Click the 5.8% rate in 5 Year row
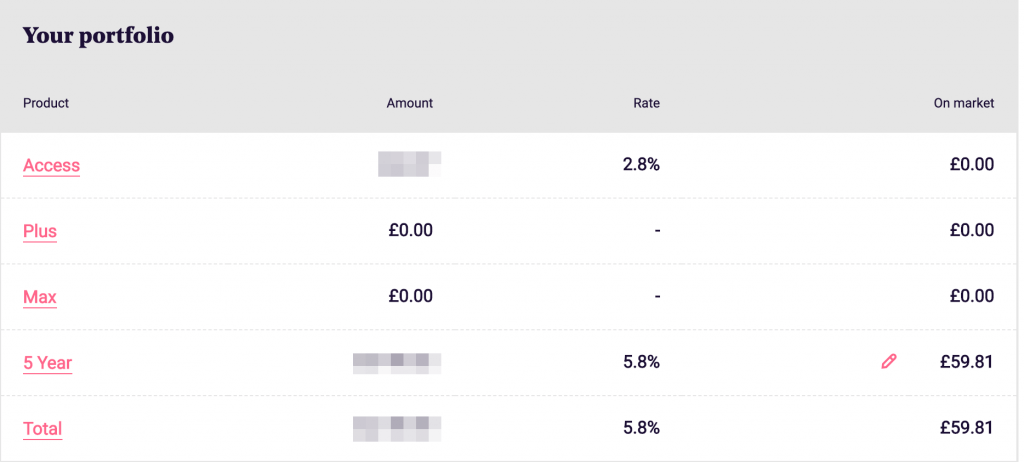Screen dimensions: 1024x462 coord(641,362)
